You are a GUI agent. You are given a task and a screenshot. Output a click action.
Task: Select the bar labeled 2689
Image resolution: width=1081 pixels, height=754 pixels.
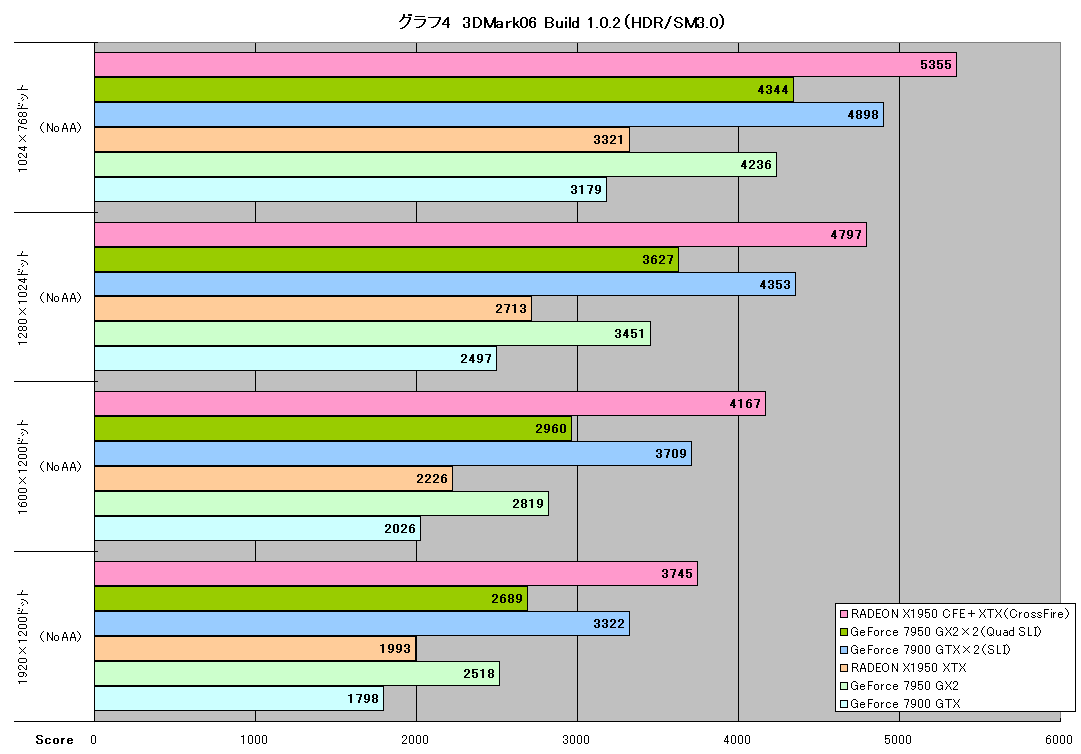tap(311, 598)
